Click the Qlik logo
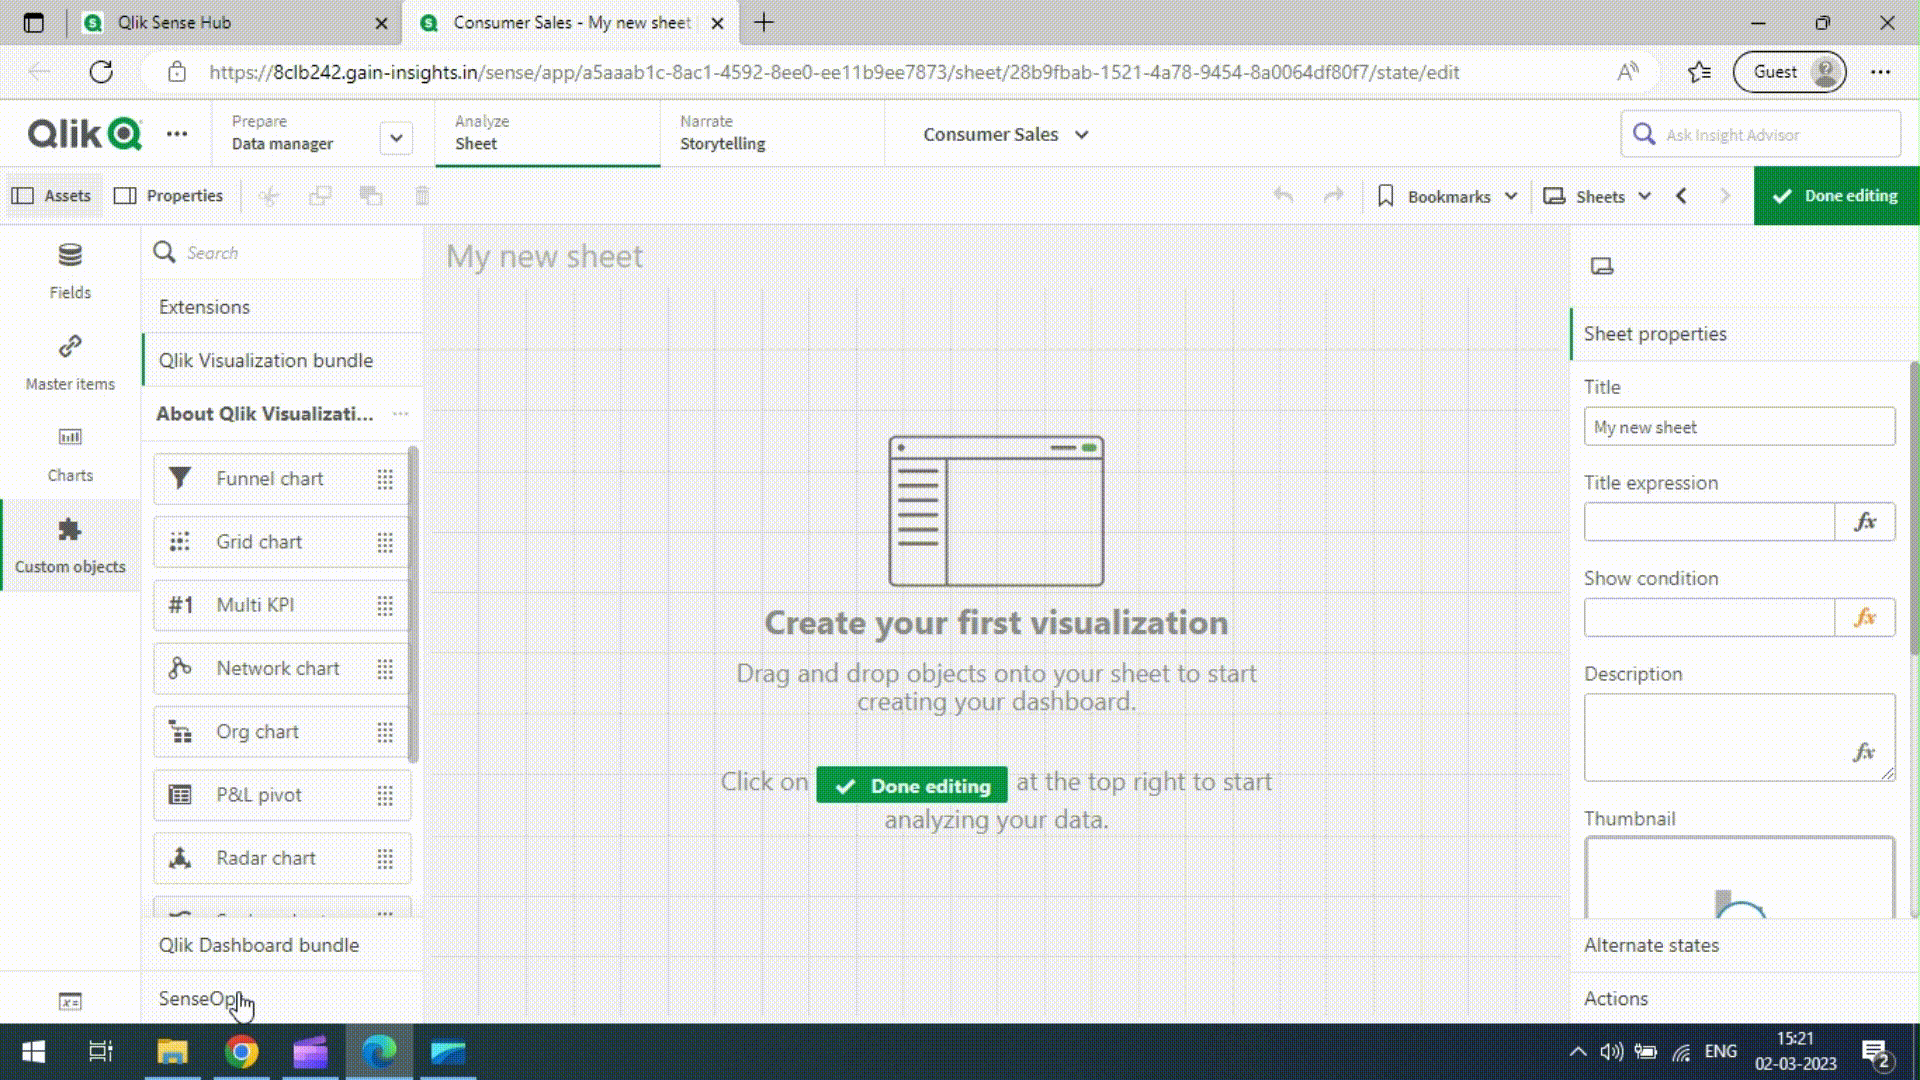This screenshot has width=1920, height=1080. [85, 133]
